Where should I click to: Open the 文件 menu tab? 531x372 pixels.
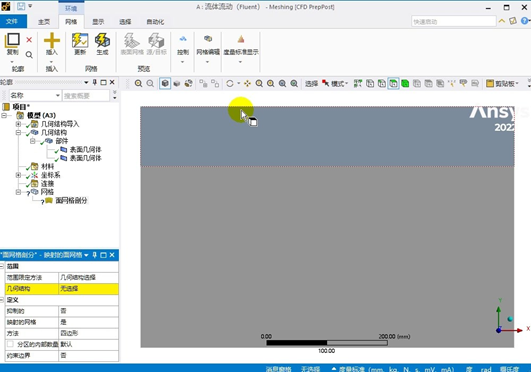coord(12,21)
